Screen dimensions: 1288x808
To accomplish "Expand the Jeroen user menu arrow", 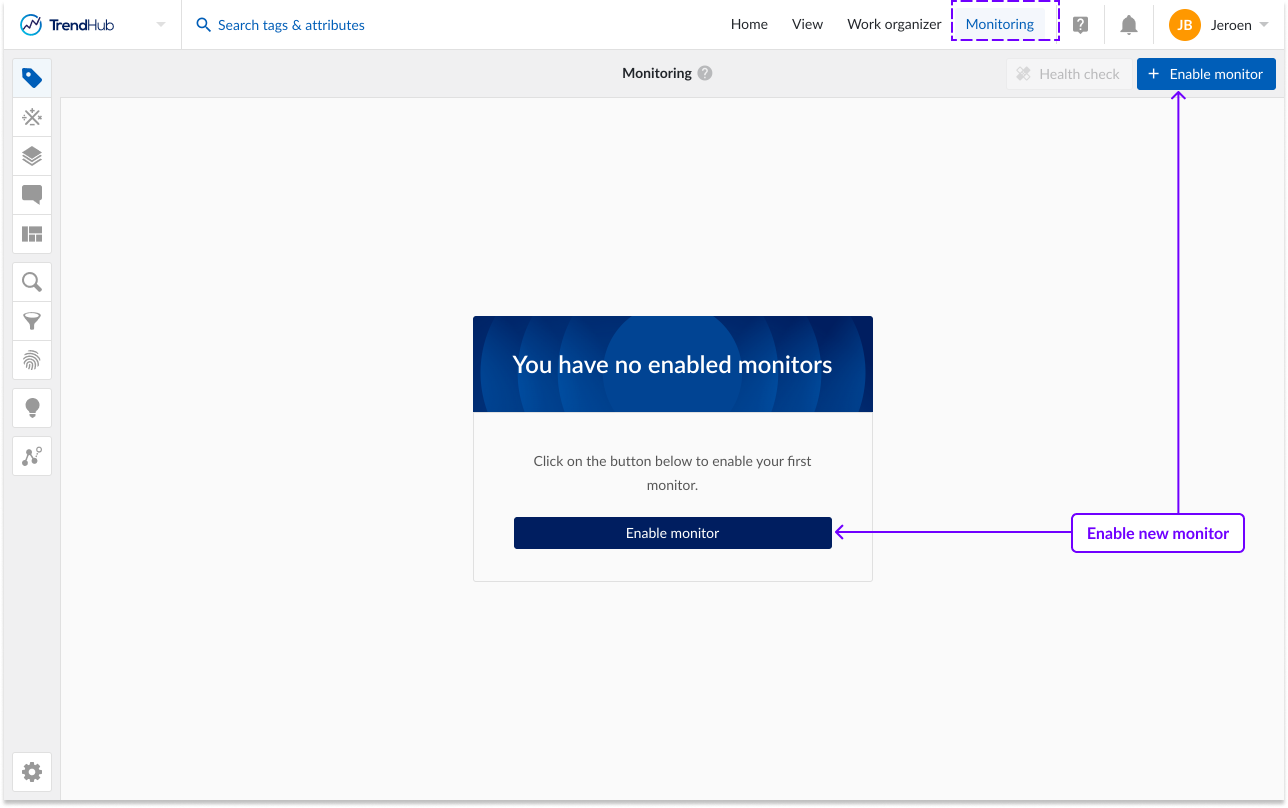I will [x=1264, y=25].
